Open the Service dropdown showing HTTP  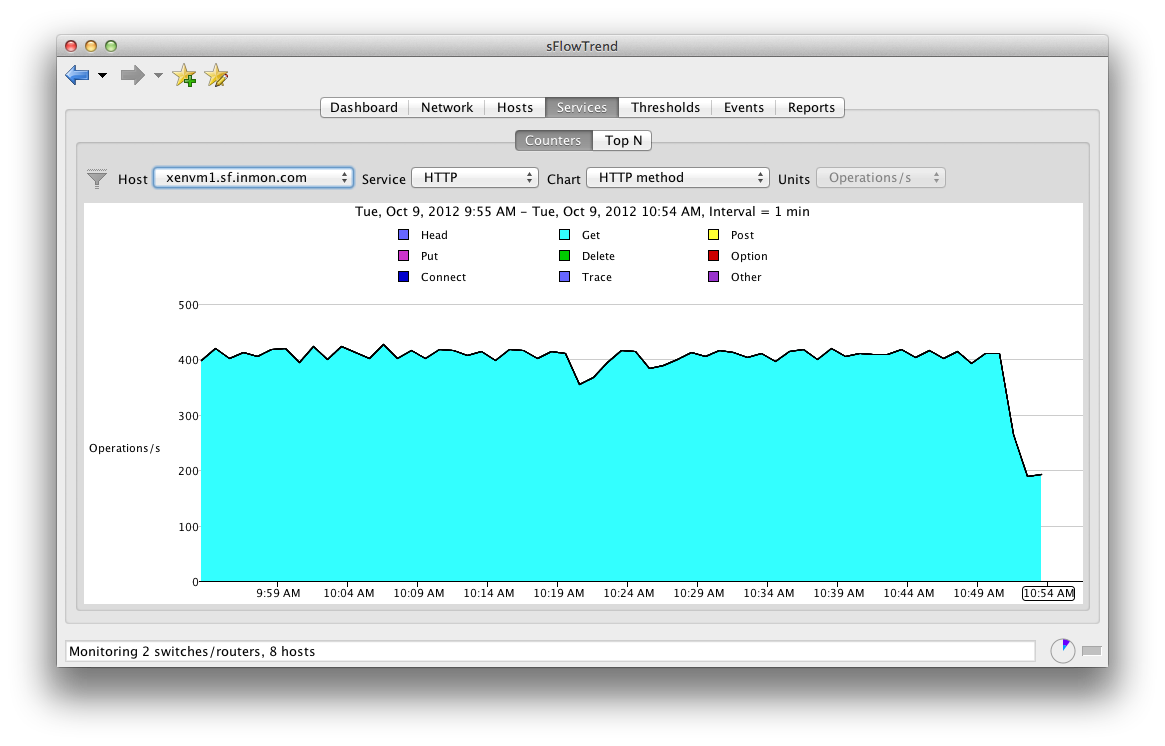(475, 177)
